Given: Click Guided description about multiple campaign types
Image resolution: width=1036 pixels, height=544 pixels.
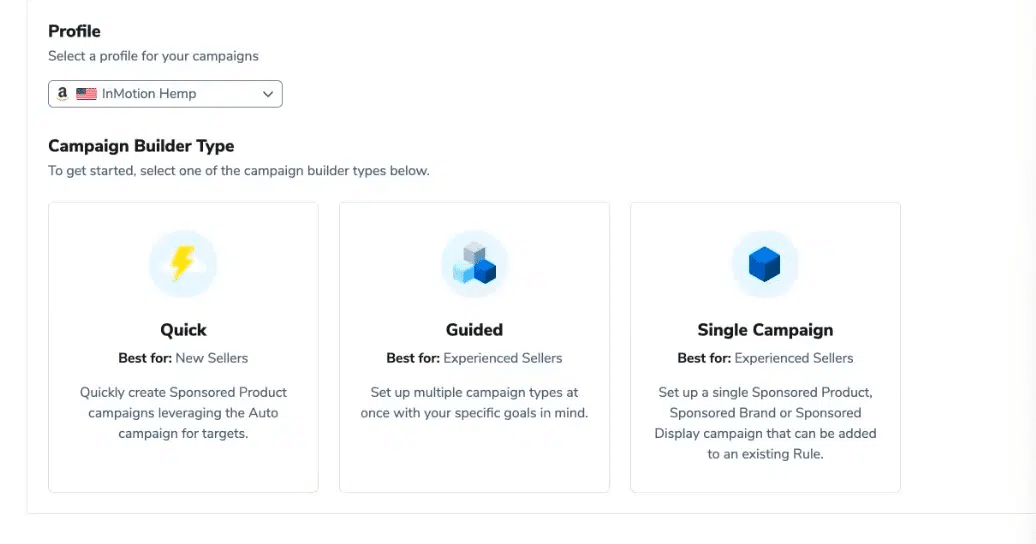Looking at the screenshot, I should pos(474,403).
